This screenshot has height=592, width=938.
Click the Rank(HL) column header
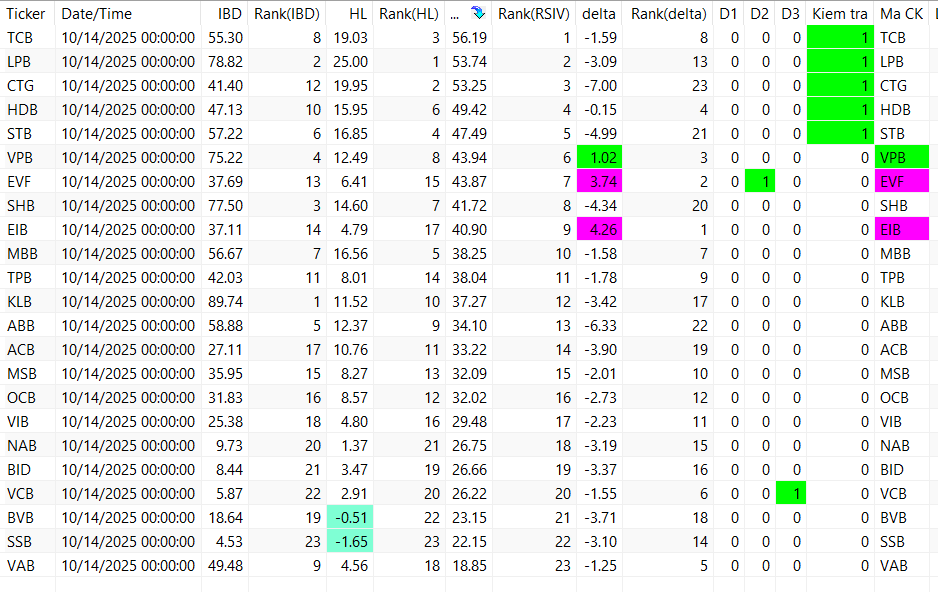pyautogui.click(x=409, y=13)
